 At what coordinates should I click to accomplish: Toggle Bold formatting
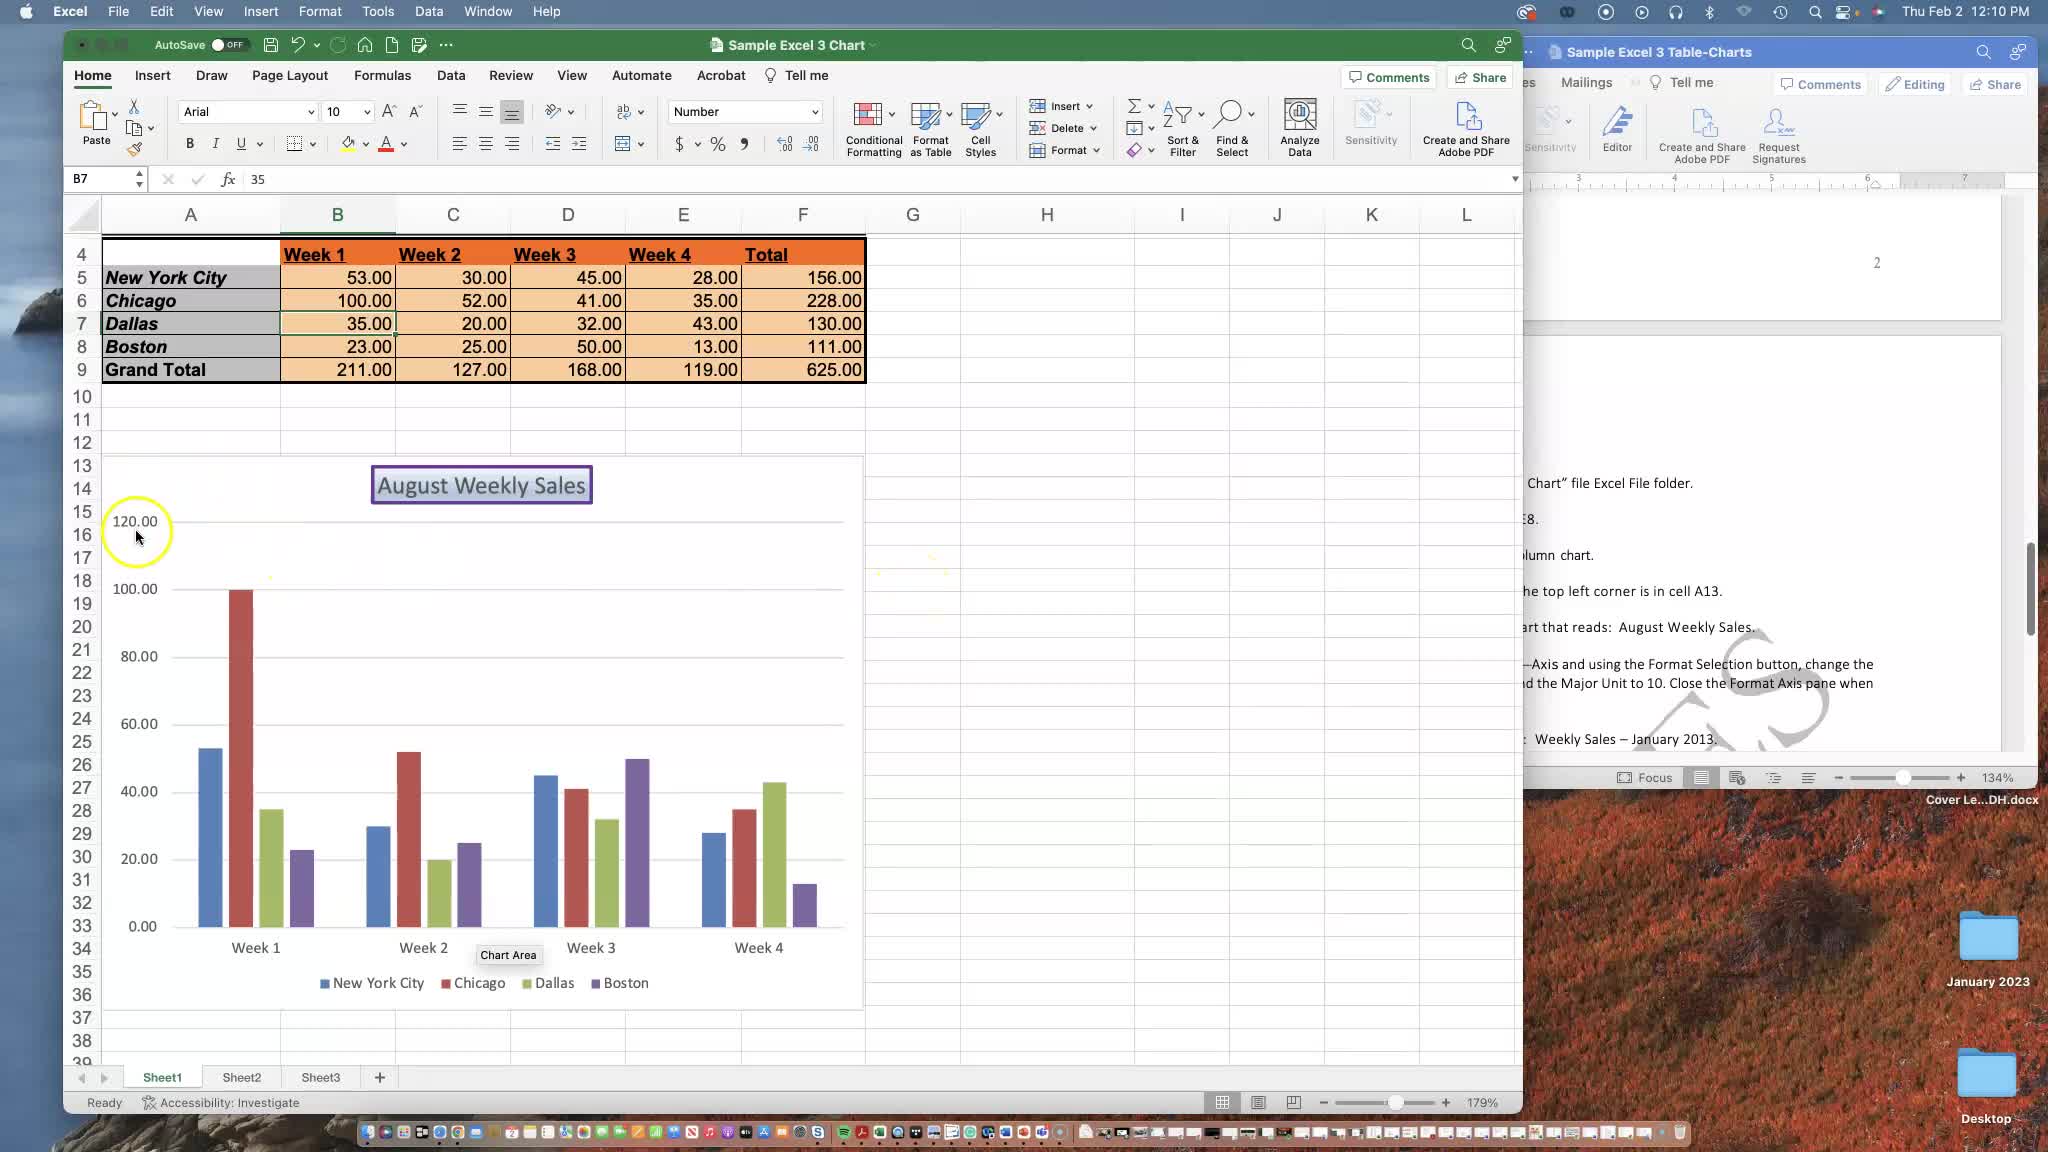(x=190, y=144)
